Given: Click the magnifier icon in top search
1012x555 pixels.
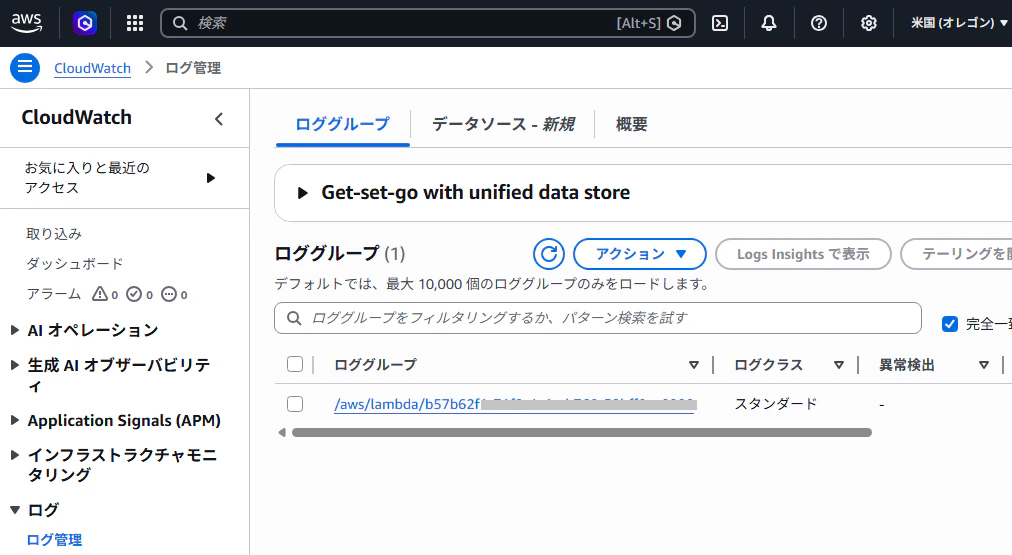Looking at the screenshot, I should pos(180,23).
